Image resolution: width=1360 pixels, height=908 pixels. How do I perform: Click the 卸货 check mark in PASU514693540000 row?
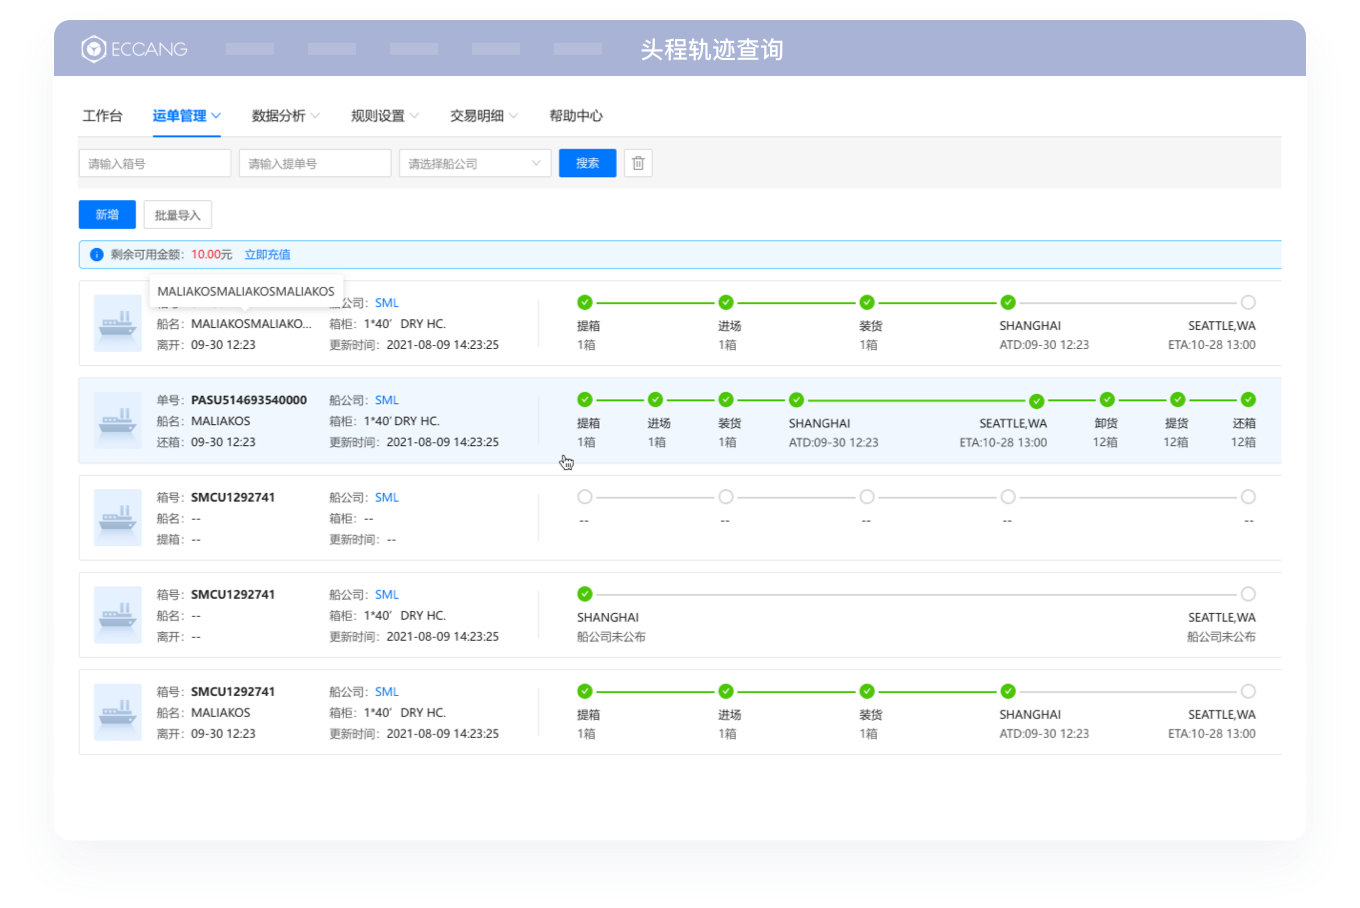coord(1107,400)
